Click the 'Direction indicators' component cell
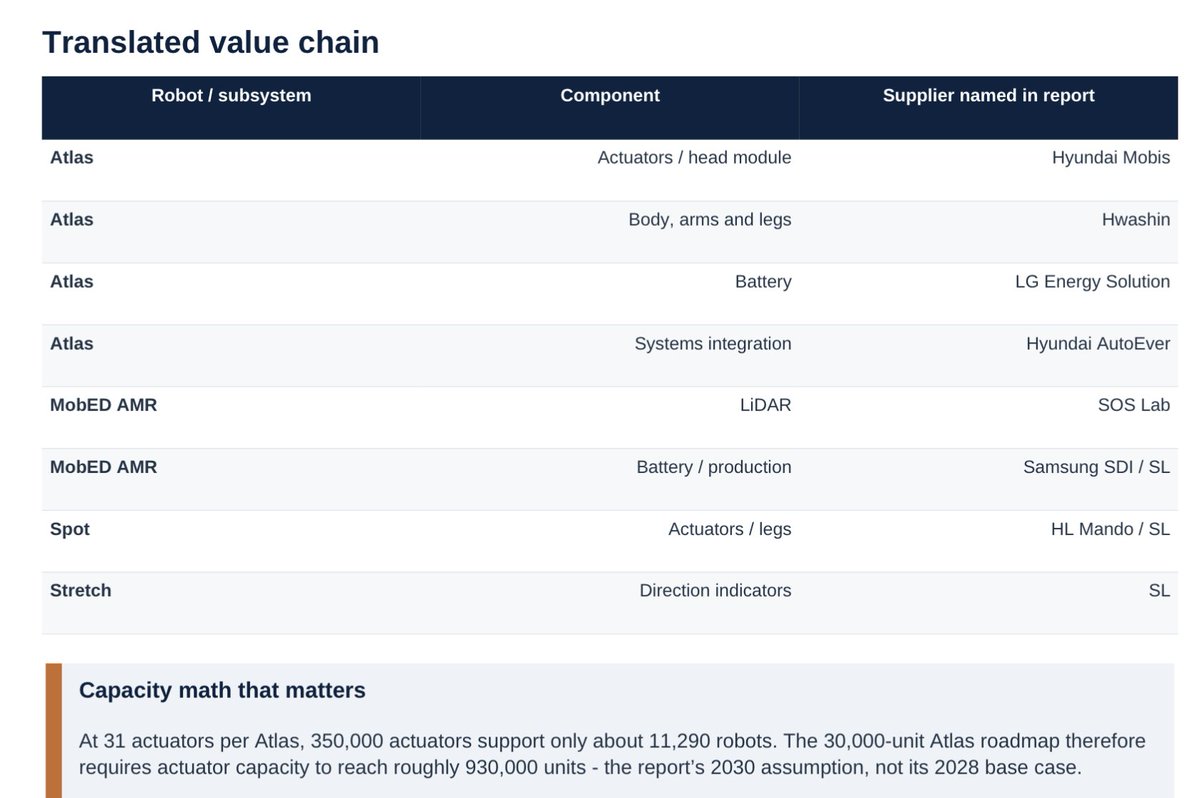Image resolution: width=1200 pixels, height=798 pixels. [715, 591]
